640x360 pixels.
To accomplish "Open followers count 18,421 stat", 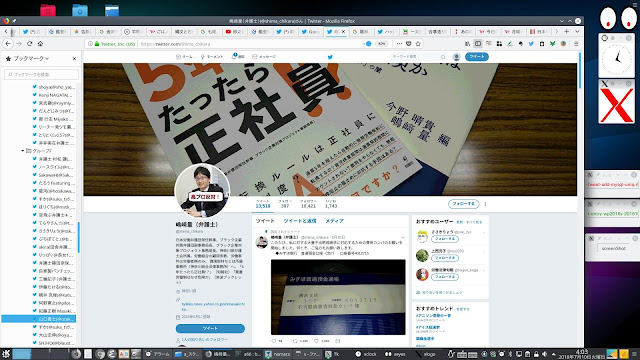I will 308,204.
